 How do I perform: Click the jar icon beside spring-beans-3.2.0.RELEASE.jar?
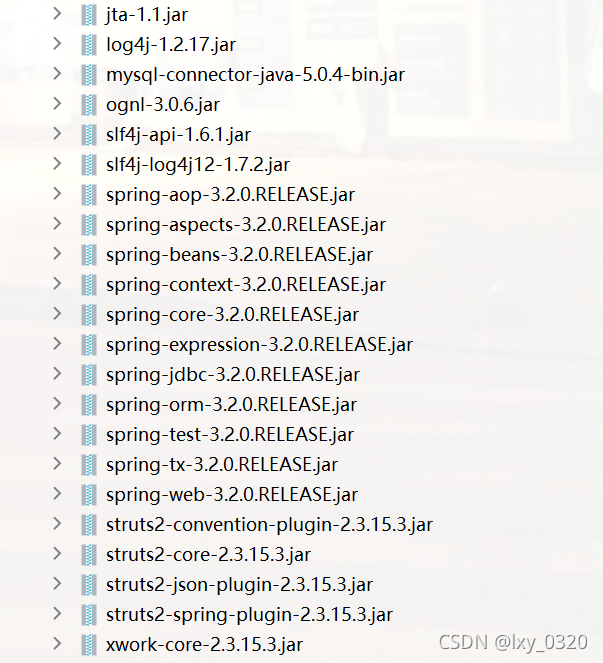[x=89, y=255]
